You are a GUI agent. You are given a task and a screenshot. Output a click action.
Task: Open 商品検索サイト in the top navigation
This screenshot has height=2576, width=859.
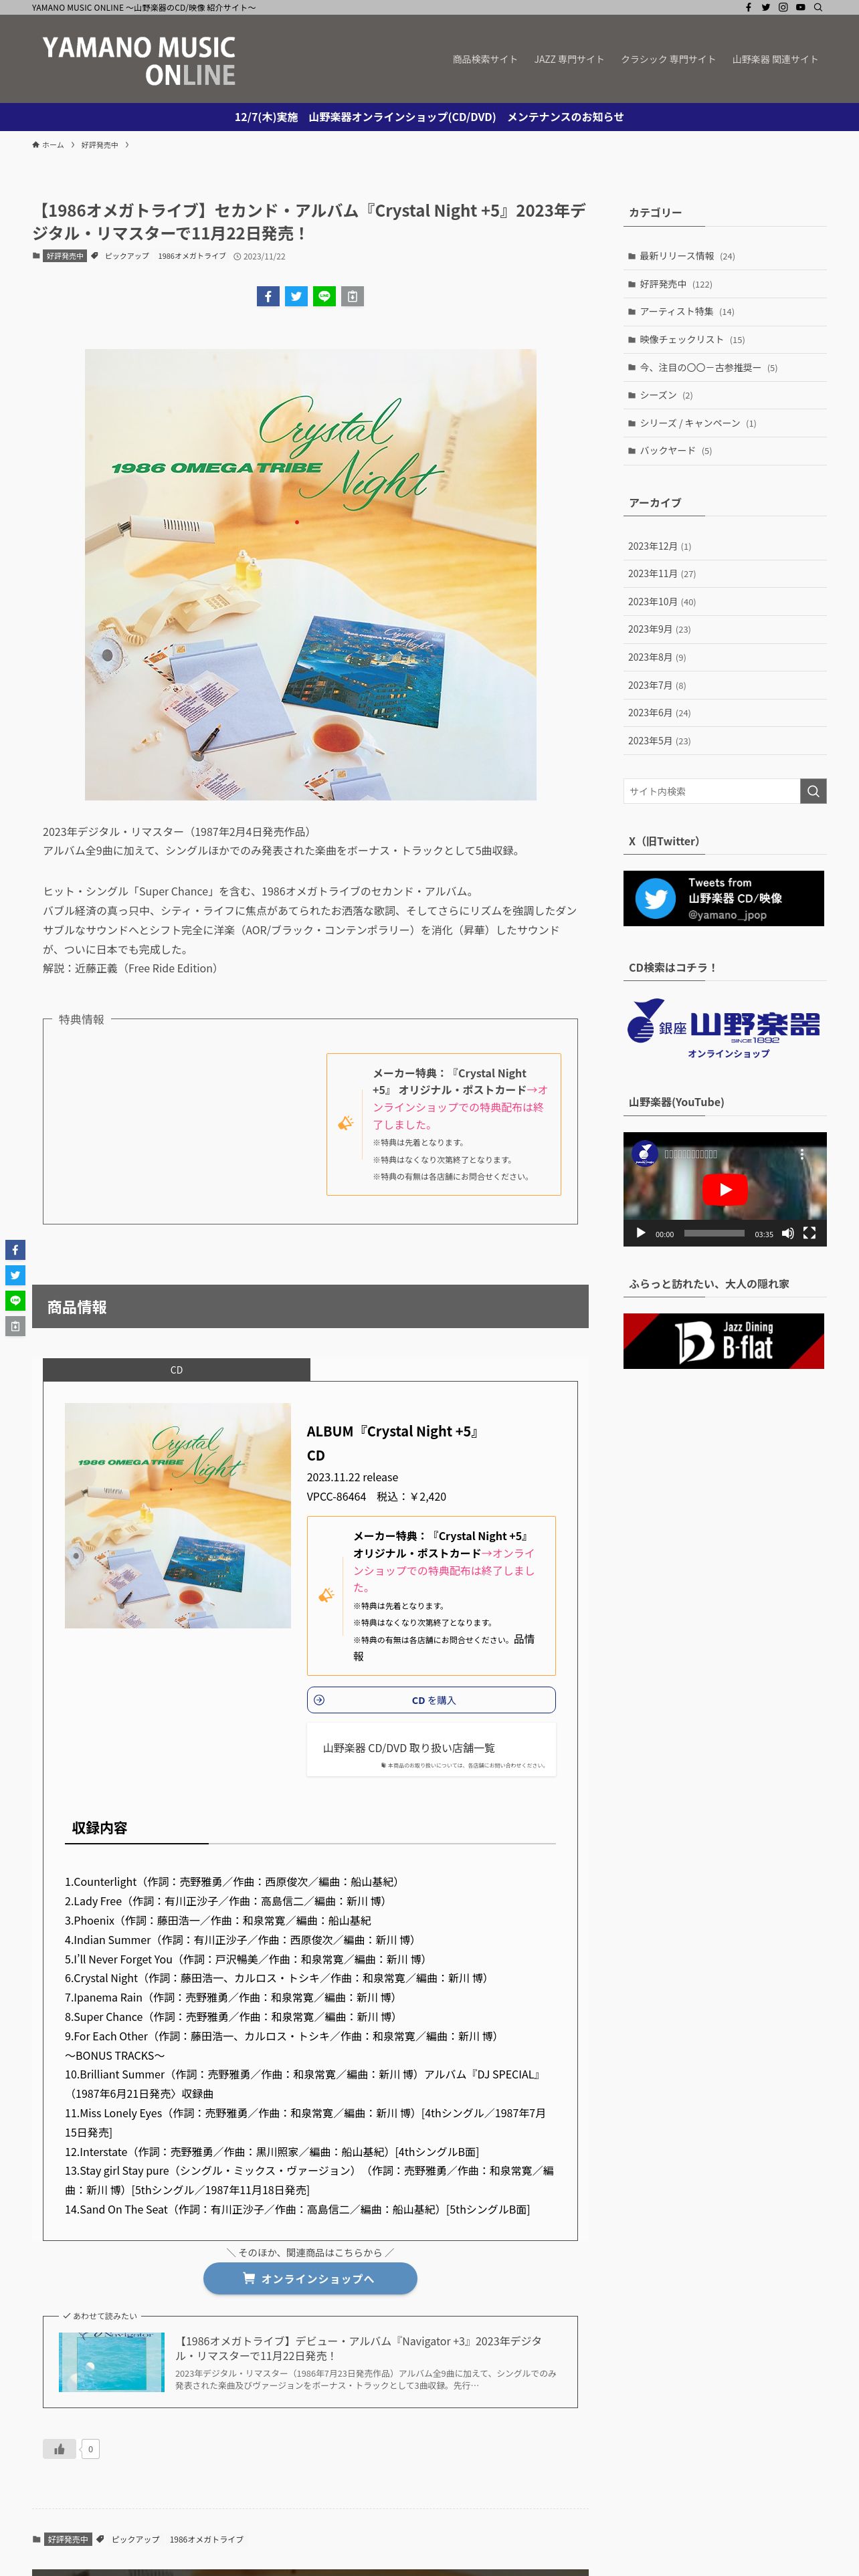(485, 59)
